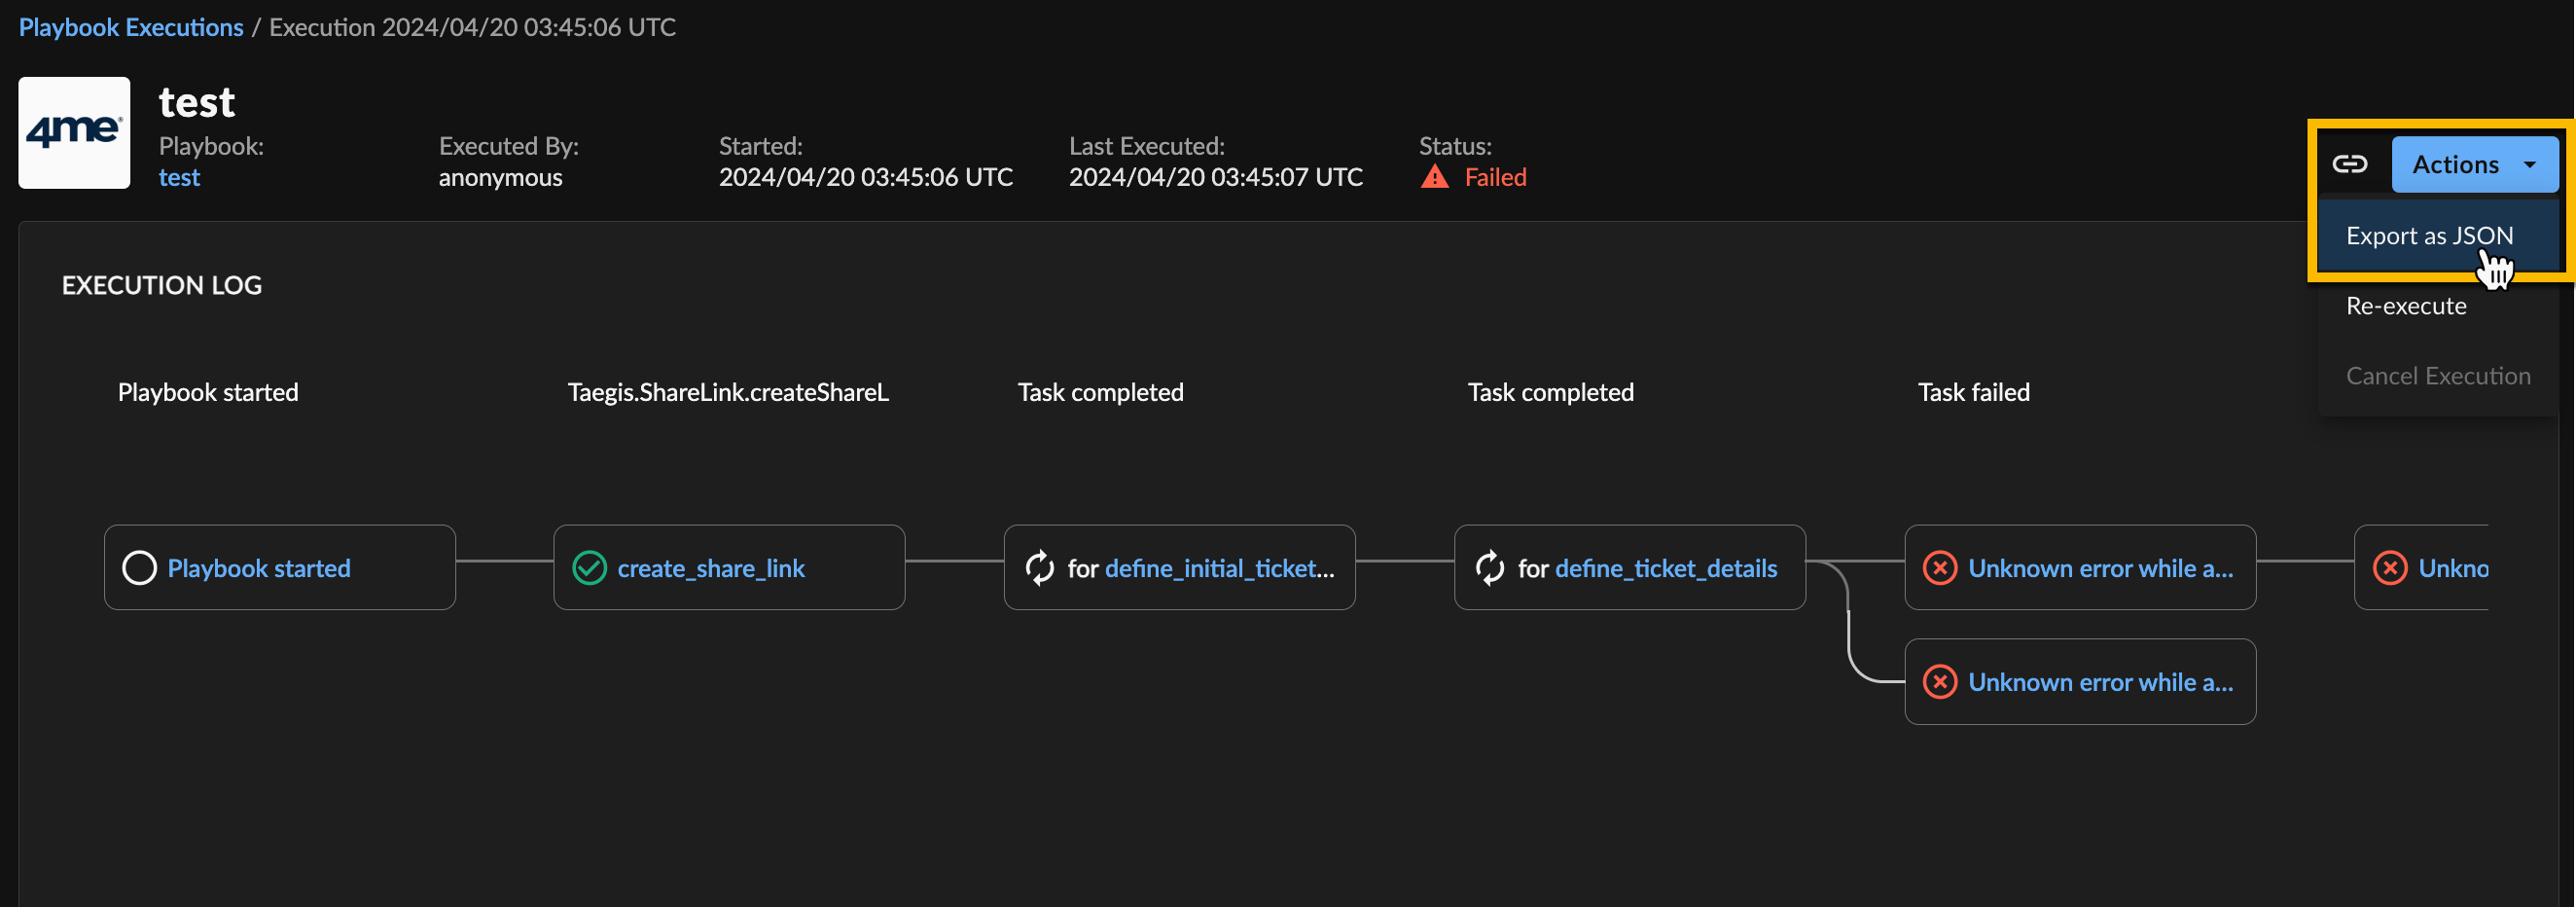Open the test playbook link
This screenshot has width=2576, height=907.
tap(179, 177)
